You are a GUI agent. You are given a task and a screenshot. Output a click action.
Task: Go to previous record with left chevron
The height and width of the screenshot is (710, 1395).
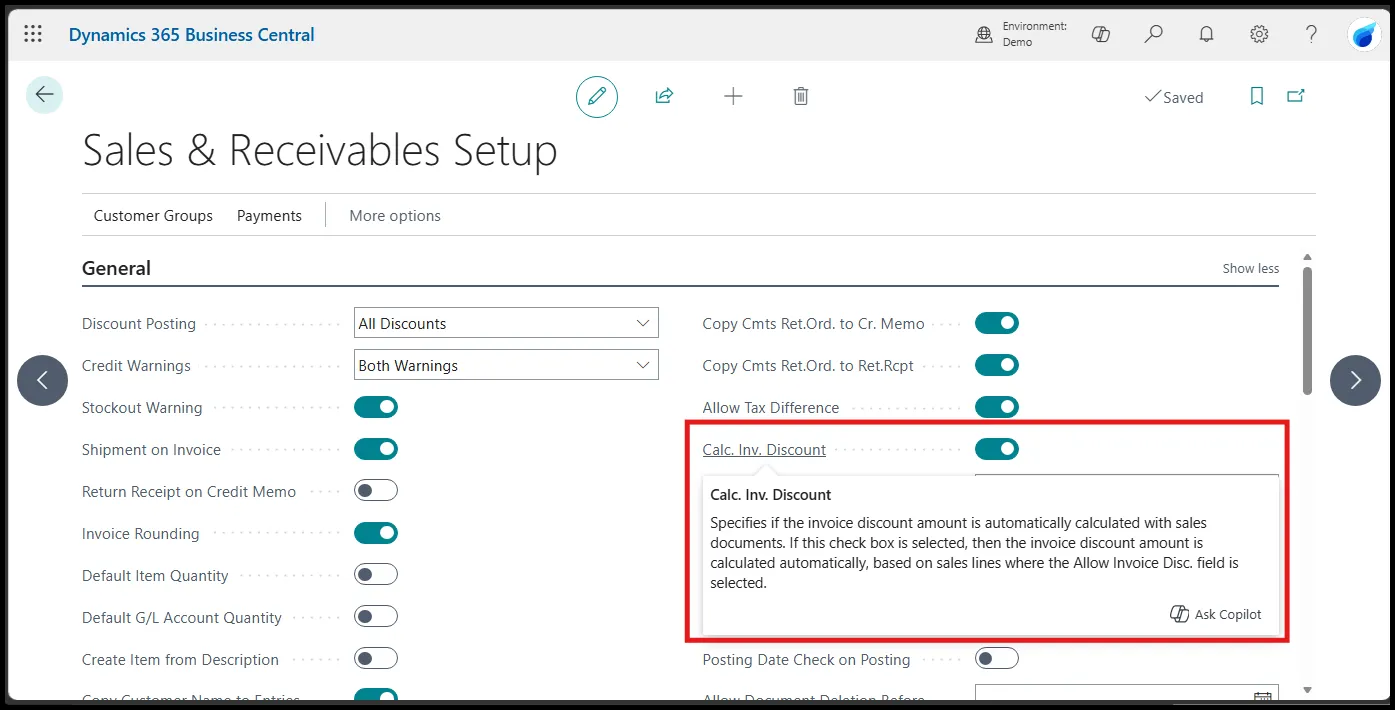[x=43, y=380]
